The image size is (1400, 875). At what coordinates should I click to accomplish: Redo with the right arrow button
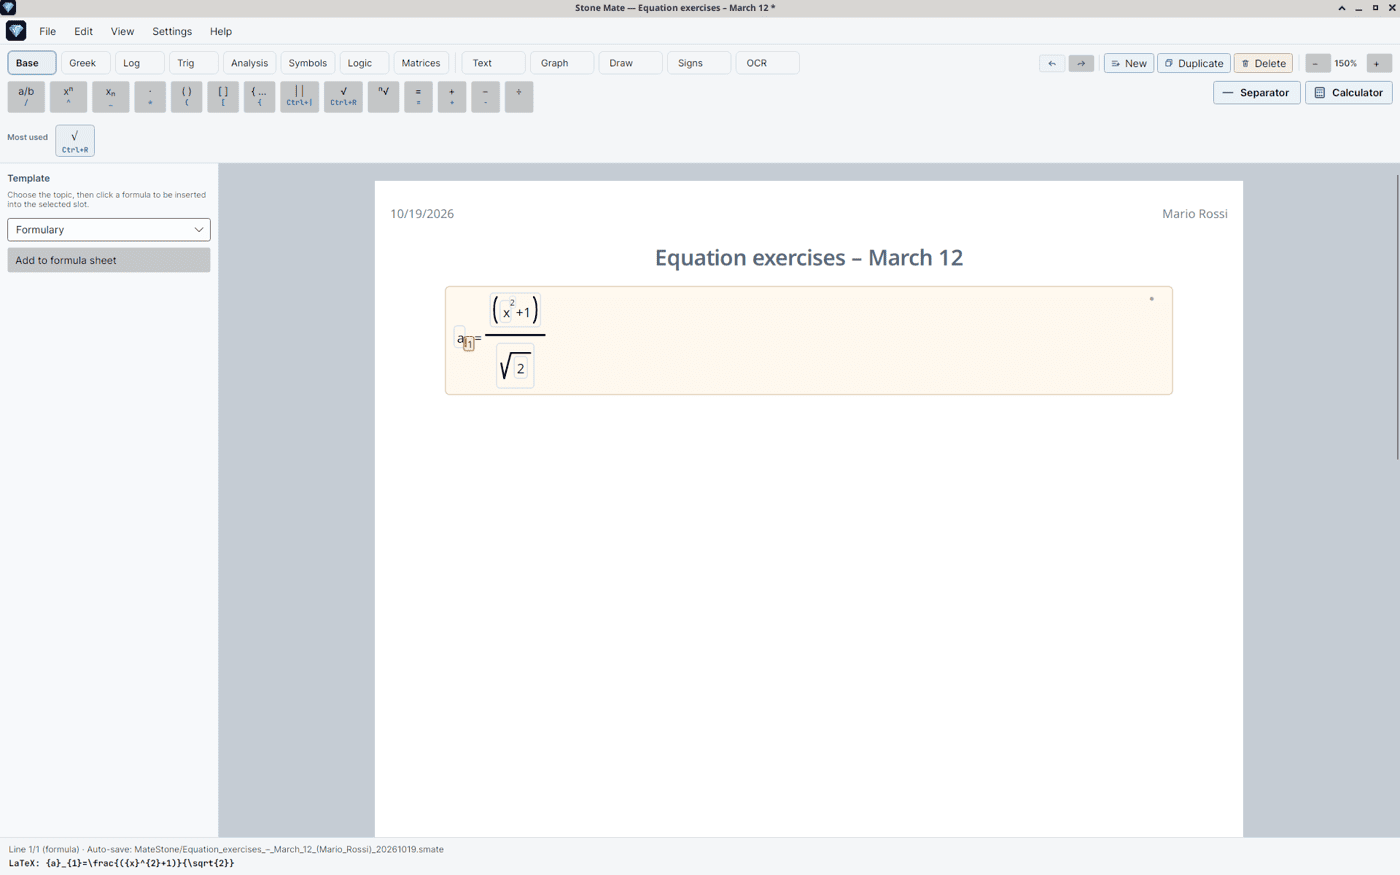coord(1081,63)
